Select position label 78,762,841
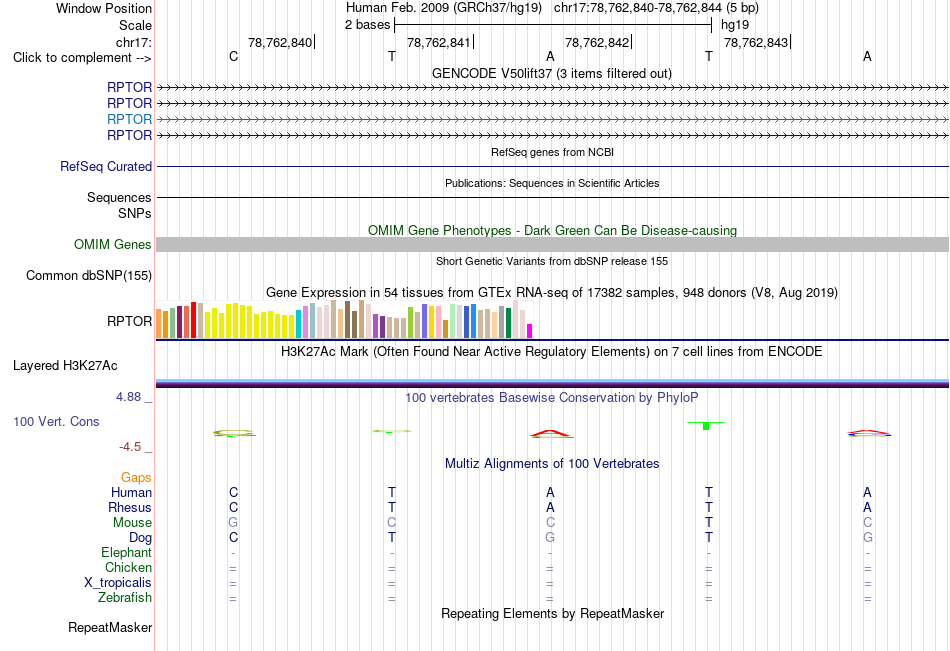 tap(439, 42)
